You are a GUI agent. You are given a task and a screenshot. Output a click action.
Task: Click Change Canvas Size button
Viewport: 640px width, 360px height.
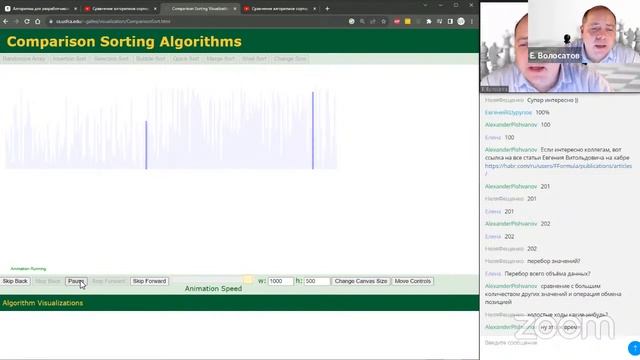click(361, 281)
